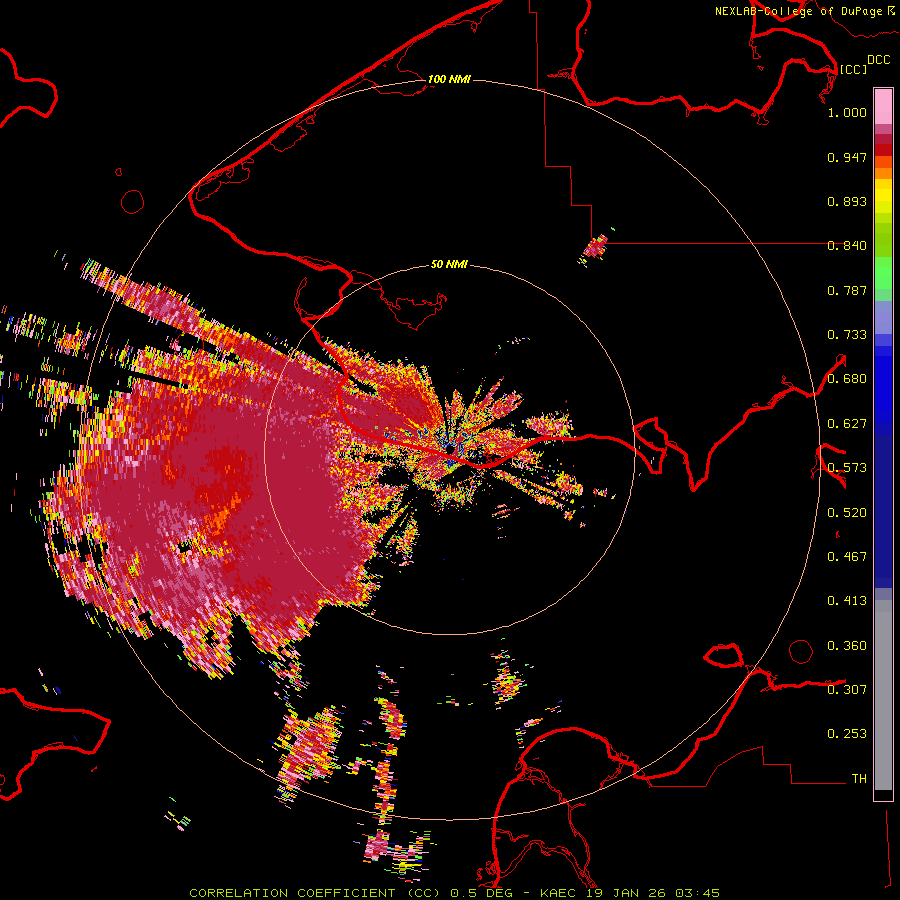Image resolution: width=900 pixels, height=900 pixels.
Task: Select the 0.787 scale value
Action: 847,290
